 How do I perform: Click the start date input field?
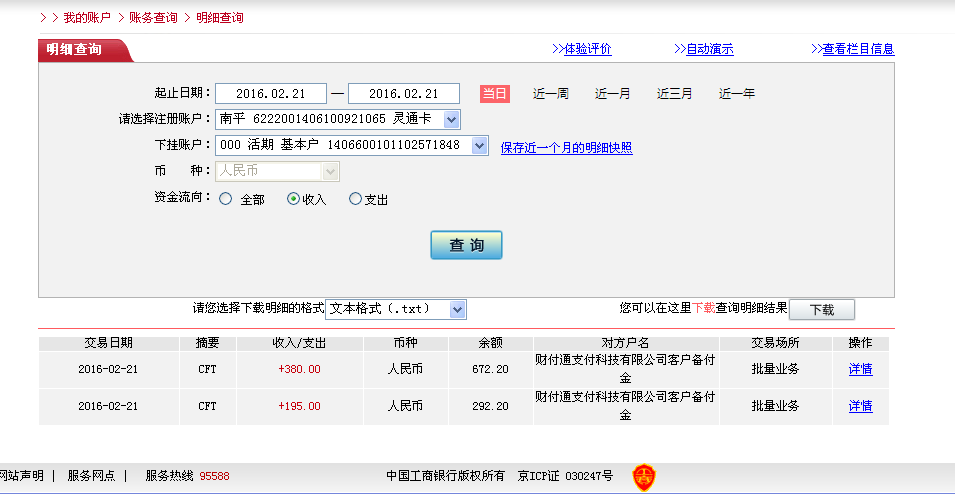[x=271, y=94]
